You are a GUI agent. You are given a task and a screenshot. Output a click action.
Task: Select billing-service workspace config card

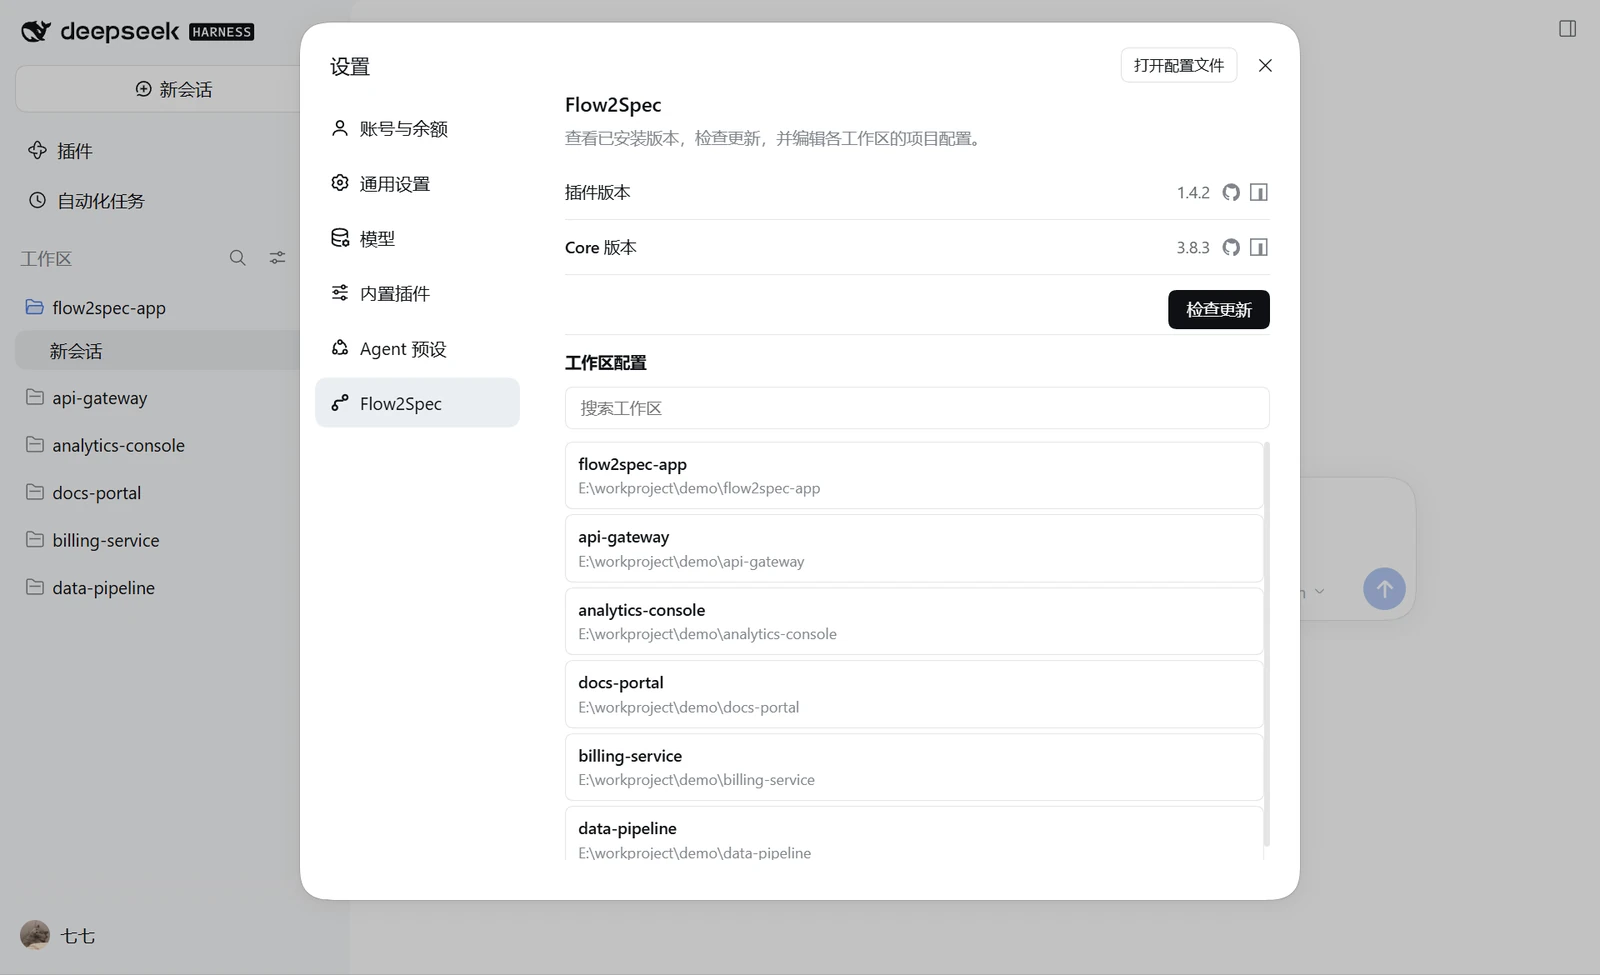point(913,767)
